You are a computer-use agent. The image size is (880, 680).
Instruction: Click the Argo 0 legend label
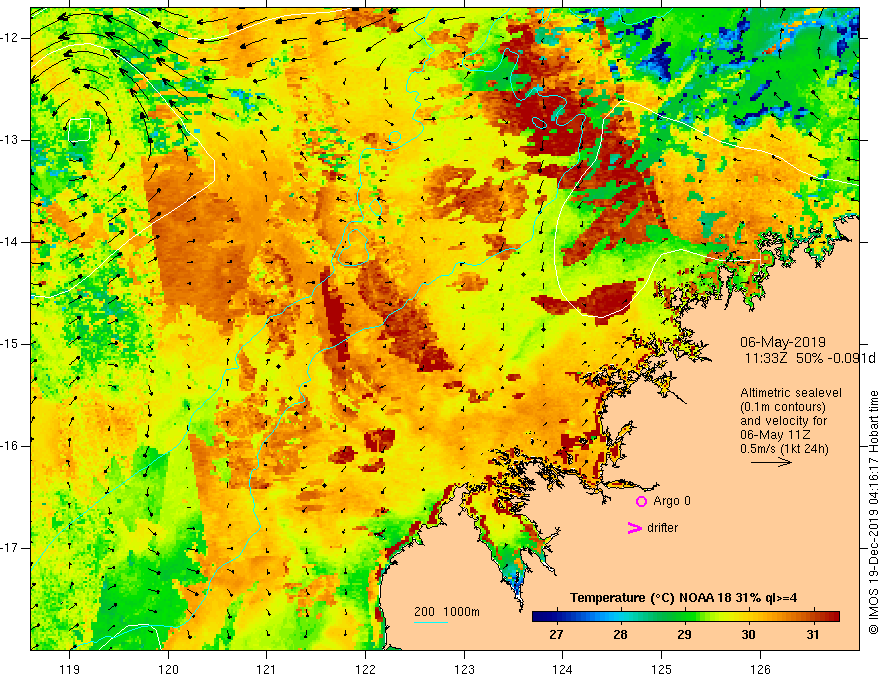[x=672, y=501]
